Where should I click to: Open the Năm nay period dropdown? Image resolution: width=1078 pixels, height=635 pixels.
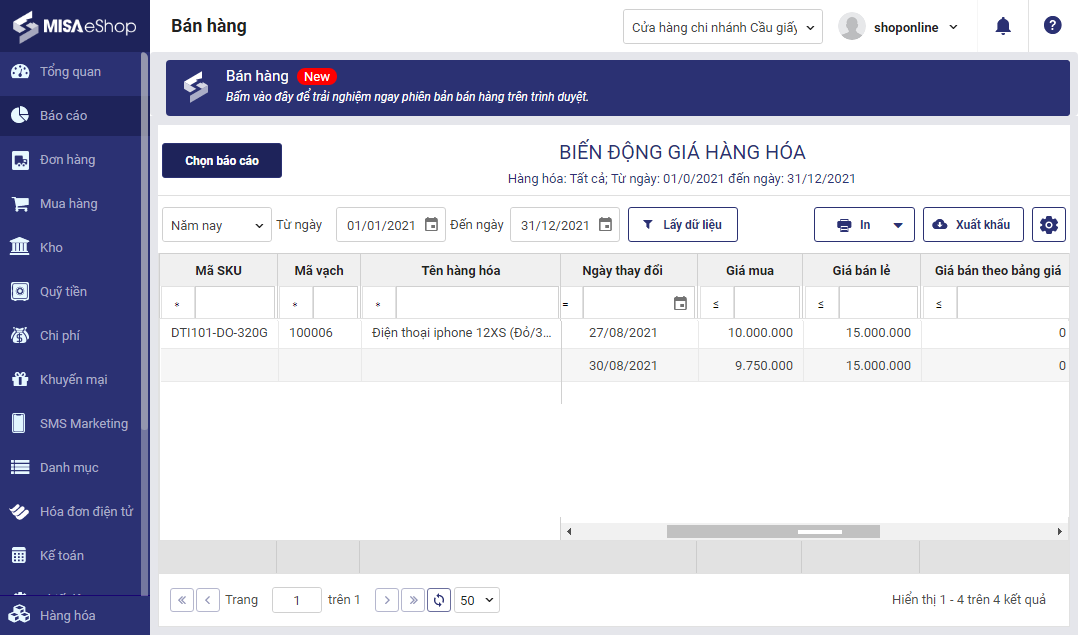pyautogui.click(x=217, y=225)
